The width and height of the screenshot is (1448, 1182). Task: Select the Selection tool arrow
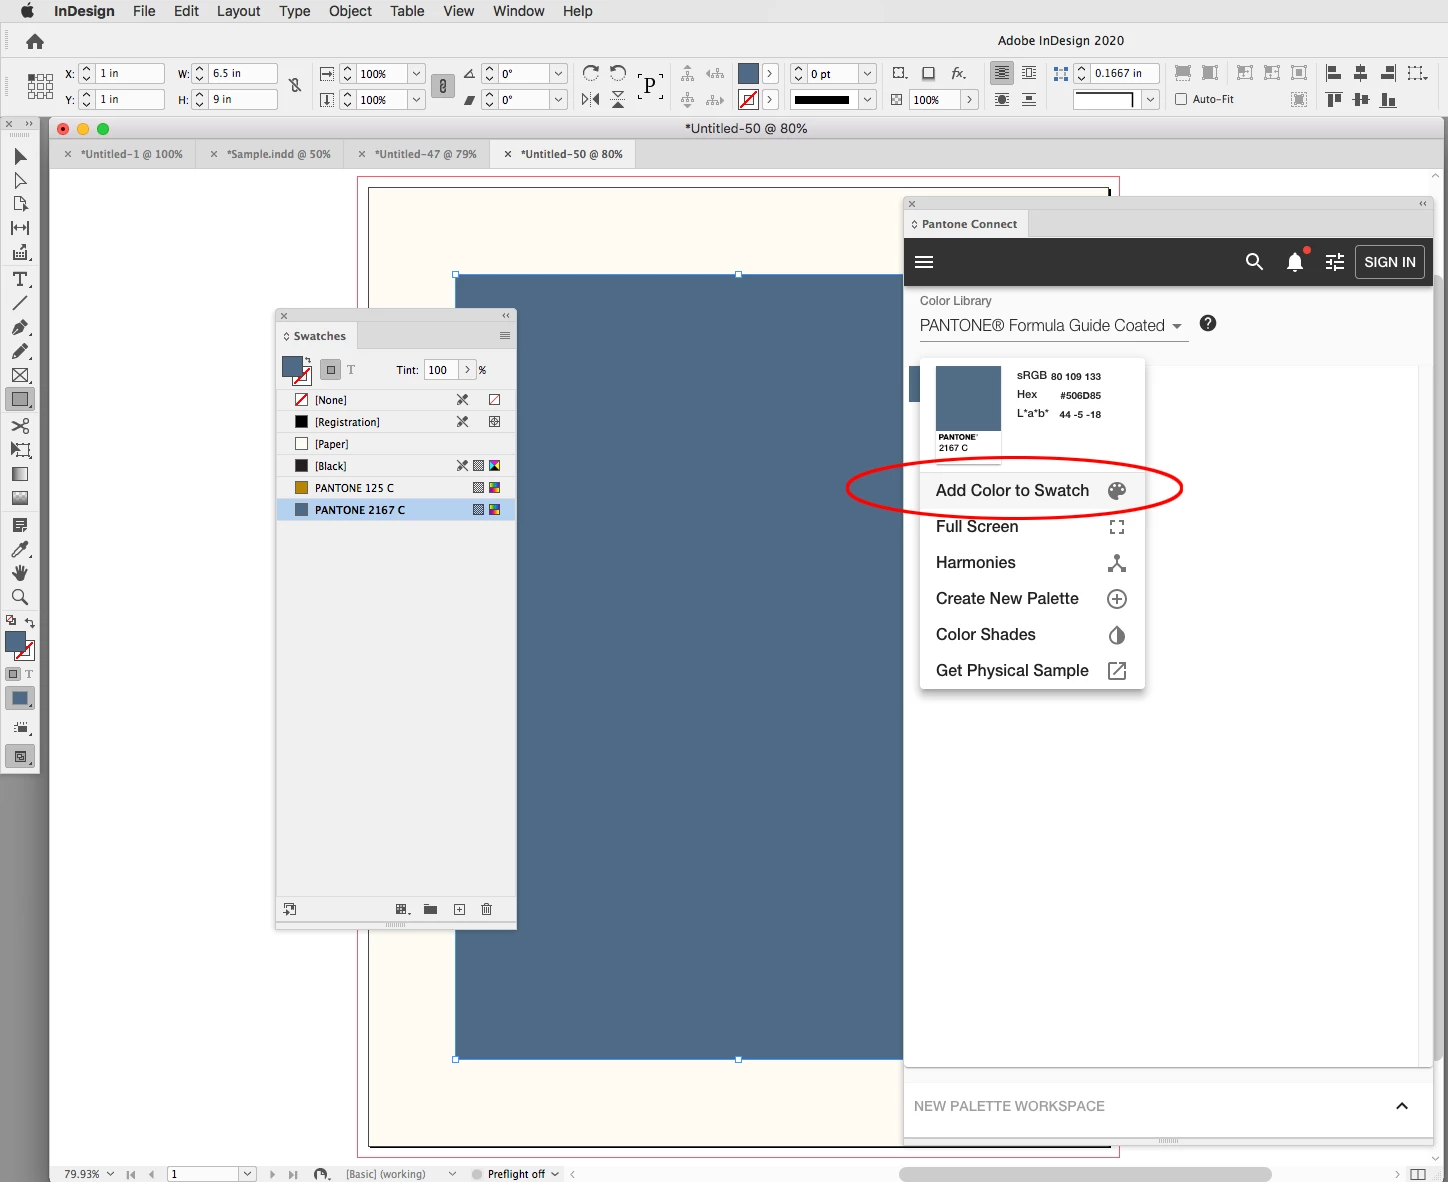(x=20, y=156)
